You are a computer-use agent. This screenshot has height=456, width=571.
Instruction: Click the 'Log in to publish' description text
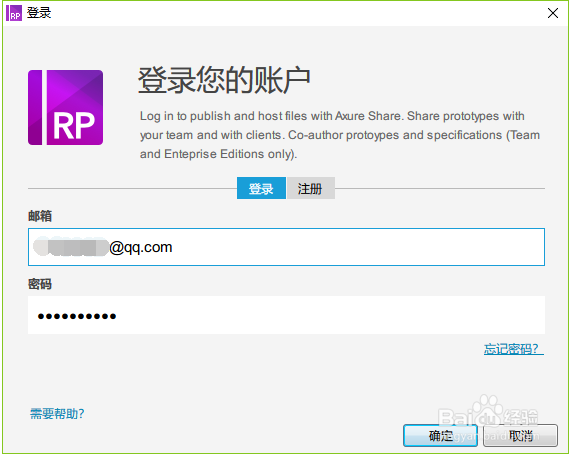[x=339, y=135]
